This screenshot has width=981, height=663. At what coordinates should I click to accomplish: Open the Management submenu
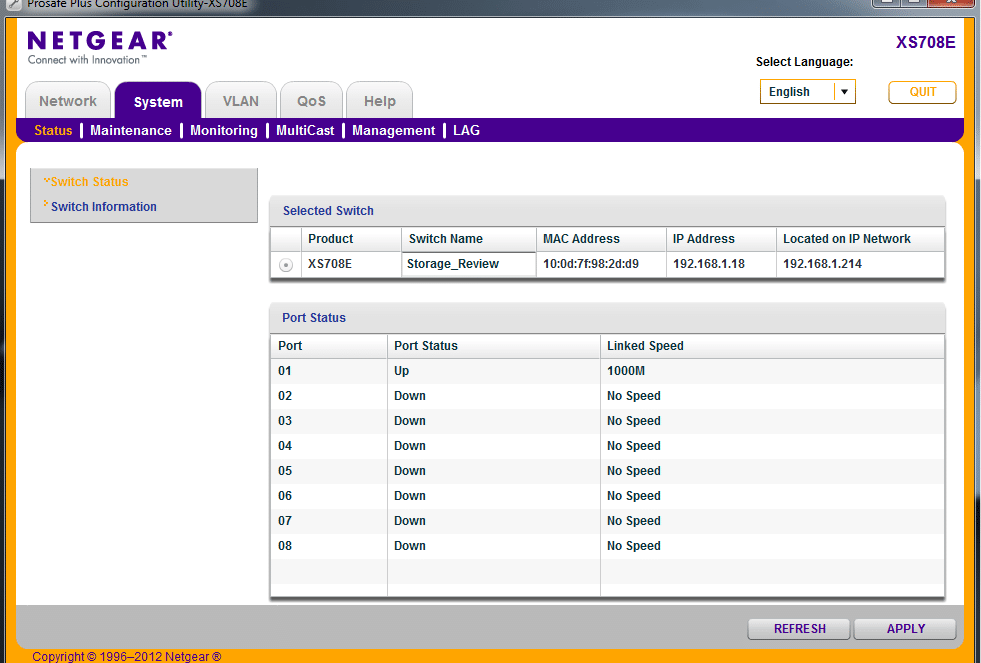pos(394,130)
